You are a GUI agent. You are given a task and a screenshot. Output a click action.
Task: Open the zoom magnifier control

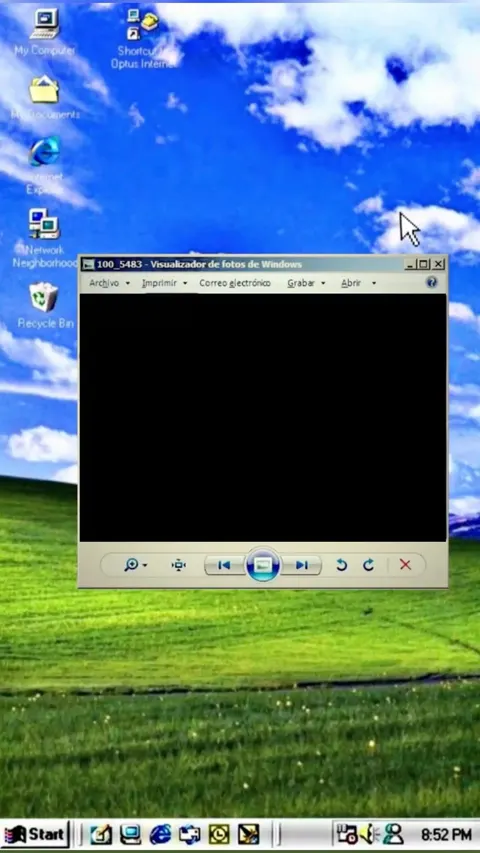click(131, 565)
